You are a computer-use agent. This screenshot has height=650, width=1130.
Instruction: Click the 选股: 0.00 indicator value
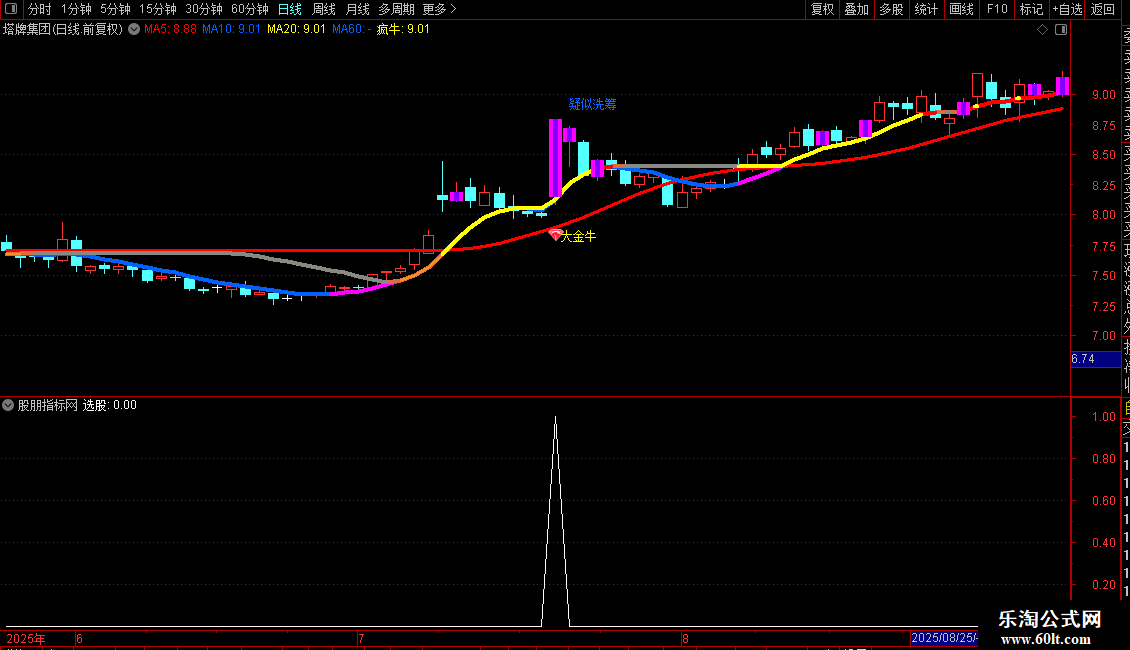tap(110, 405)
